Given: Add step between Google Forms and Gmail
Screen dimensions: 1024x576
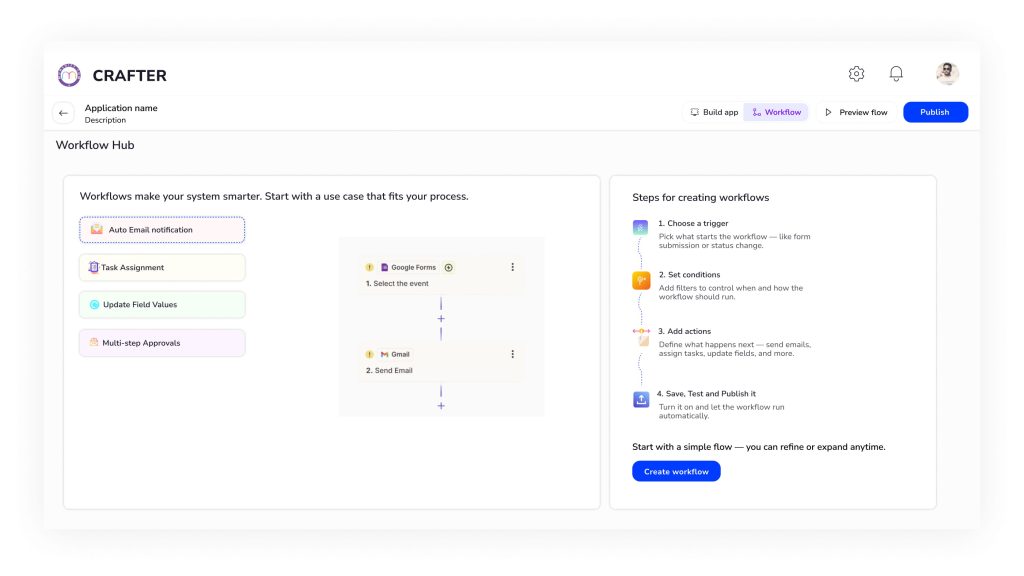Looking at the screenshot, I should click(x=441, y=319).
